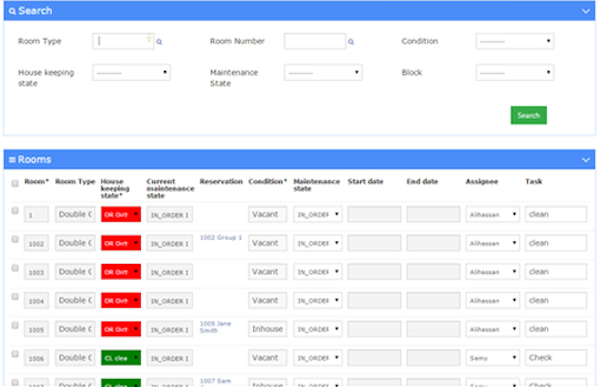Click the Room Type lookup magnifier icon
600x387 pixels.
tap(159, 42)
